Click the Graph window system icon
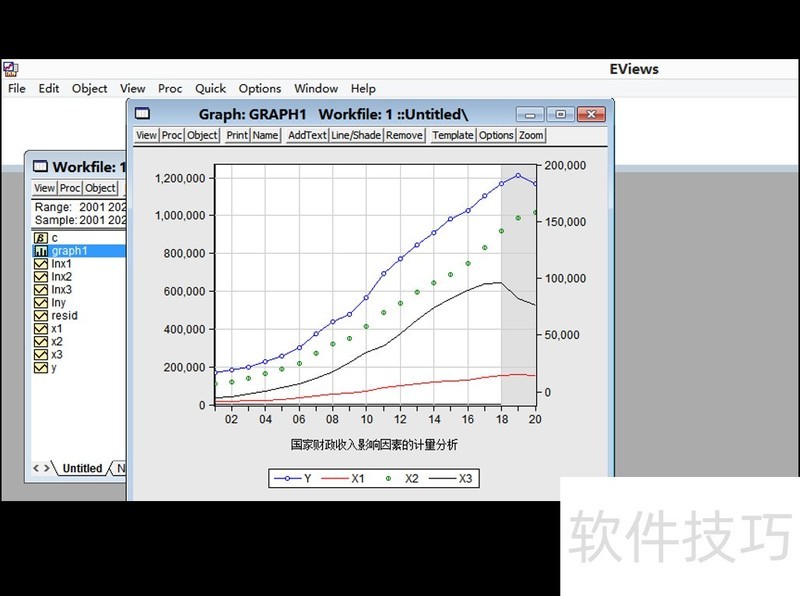 142,113
